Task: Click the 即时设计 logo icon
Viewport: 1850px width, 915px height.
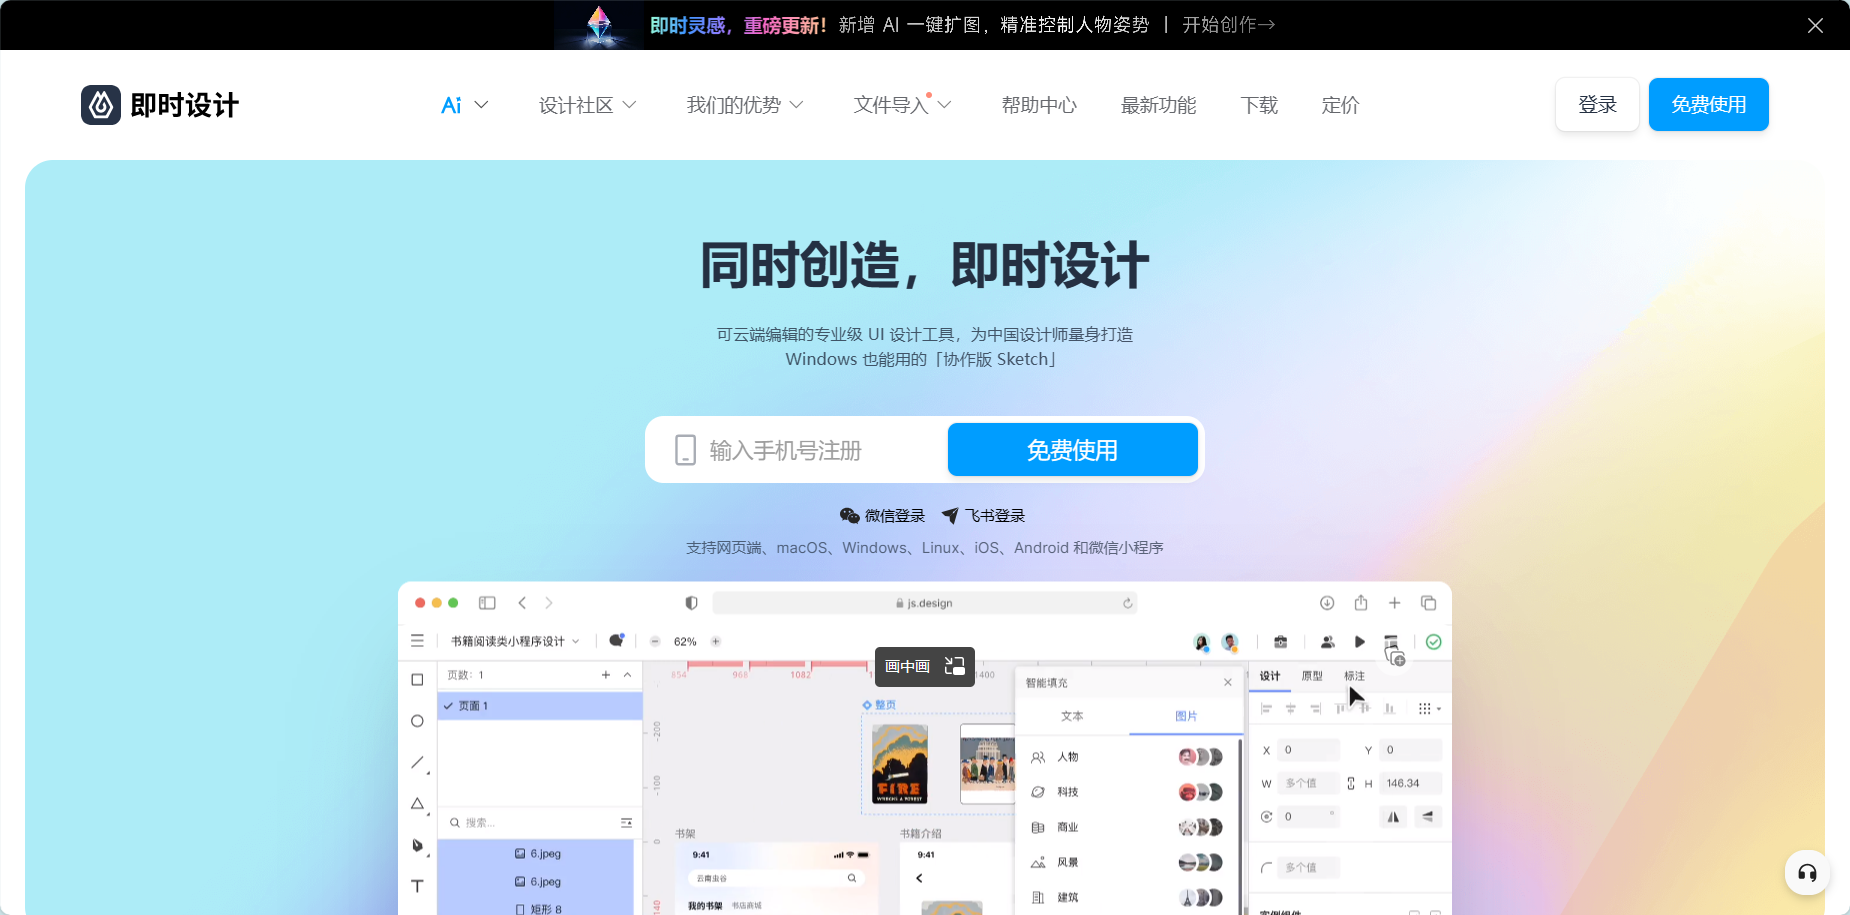Action: 101,105
